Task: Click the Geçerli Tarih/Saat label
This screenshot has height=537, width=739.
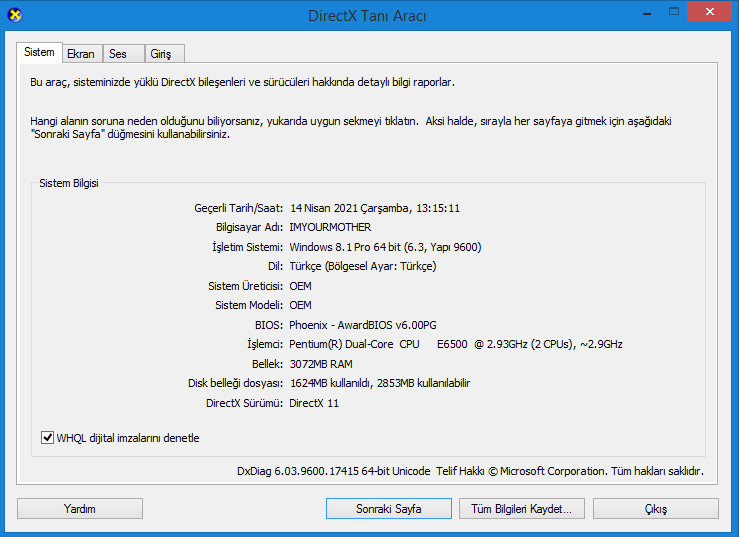Action: [x=238, y=208]
